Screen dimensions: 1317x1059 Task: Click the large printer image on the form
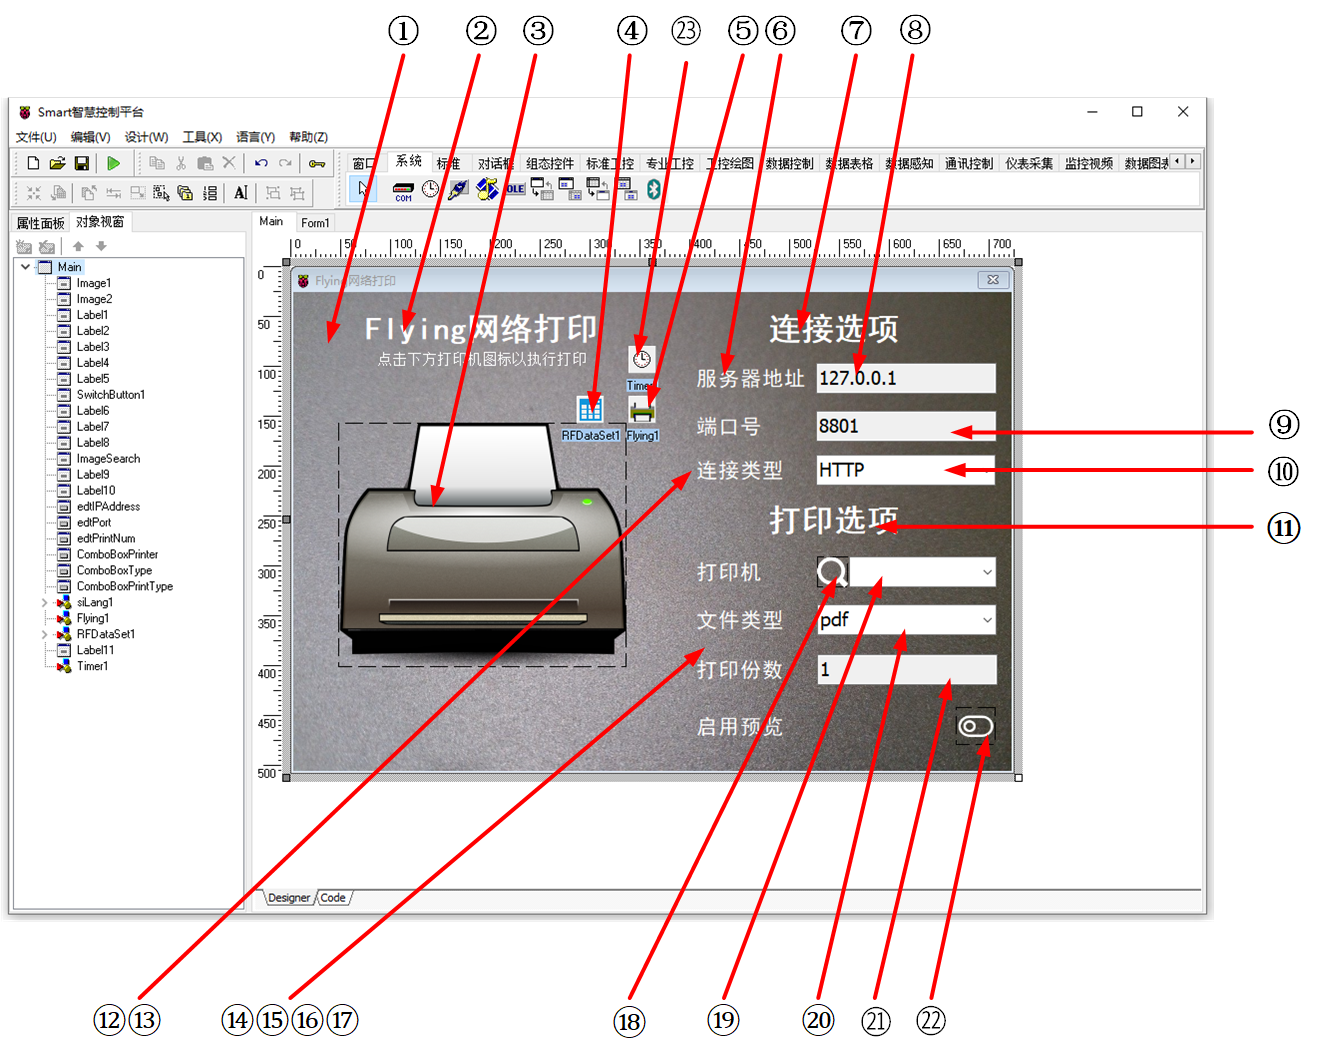click(x=483, y=544)
